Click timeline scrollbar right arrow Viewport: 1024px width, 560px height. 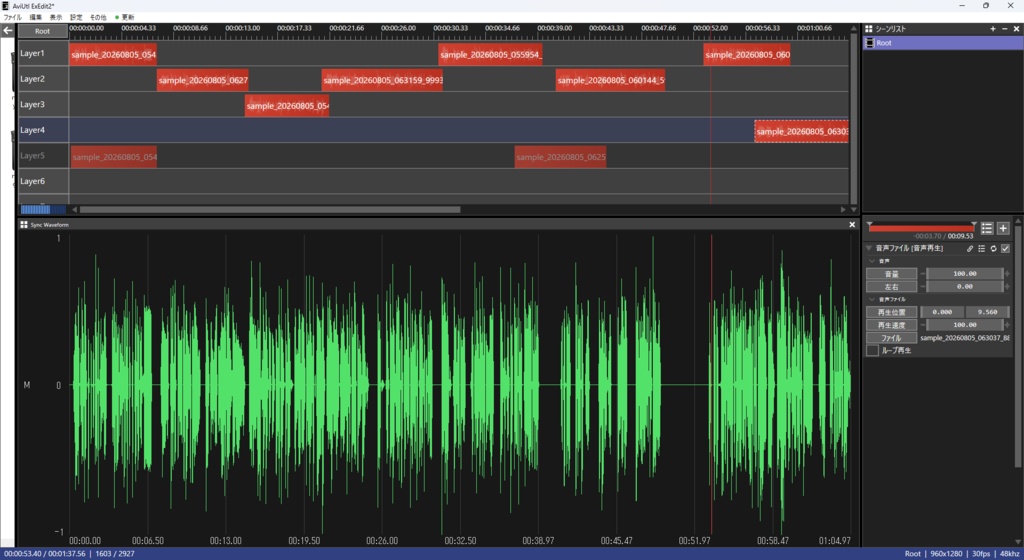[x=843, y=210]
